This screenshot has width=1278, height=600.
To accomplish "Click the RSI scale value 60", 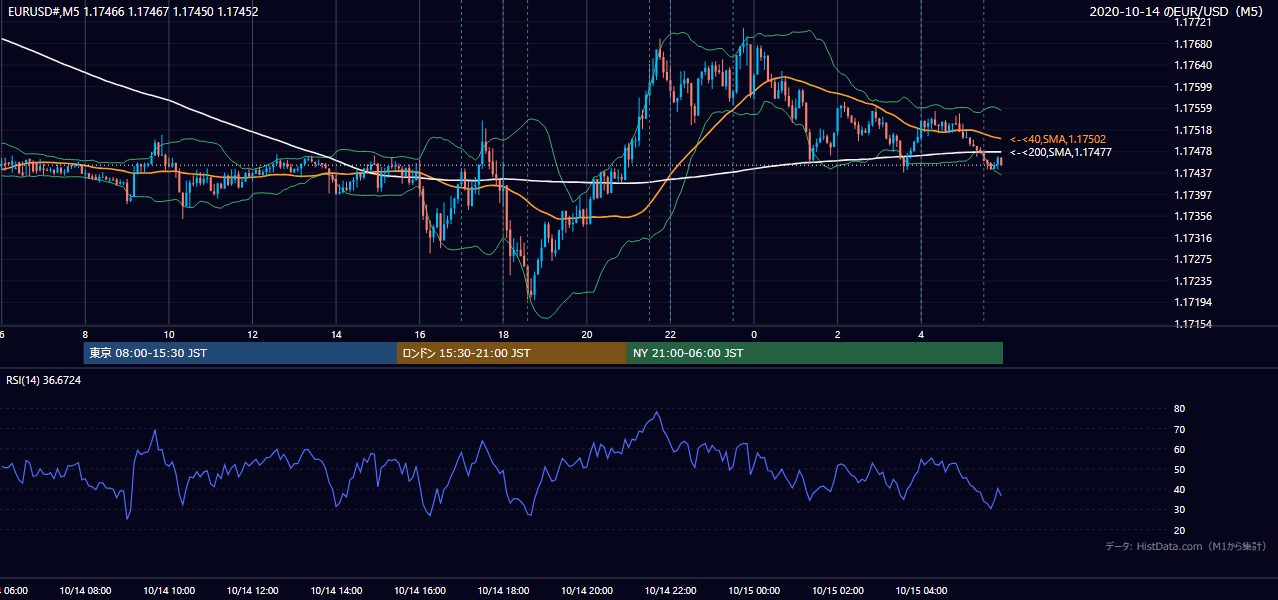I will 1180,449.
